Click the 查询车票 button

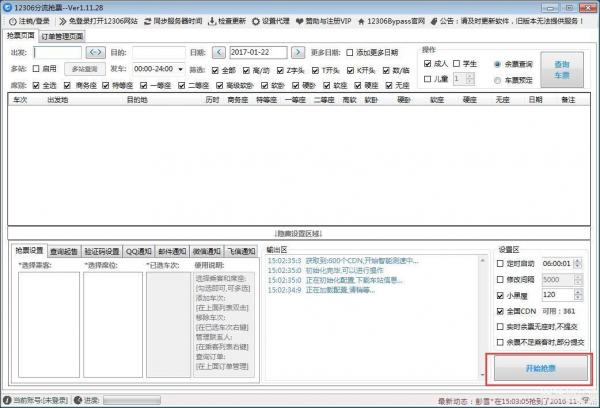[562, 70]
